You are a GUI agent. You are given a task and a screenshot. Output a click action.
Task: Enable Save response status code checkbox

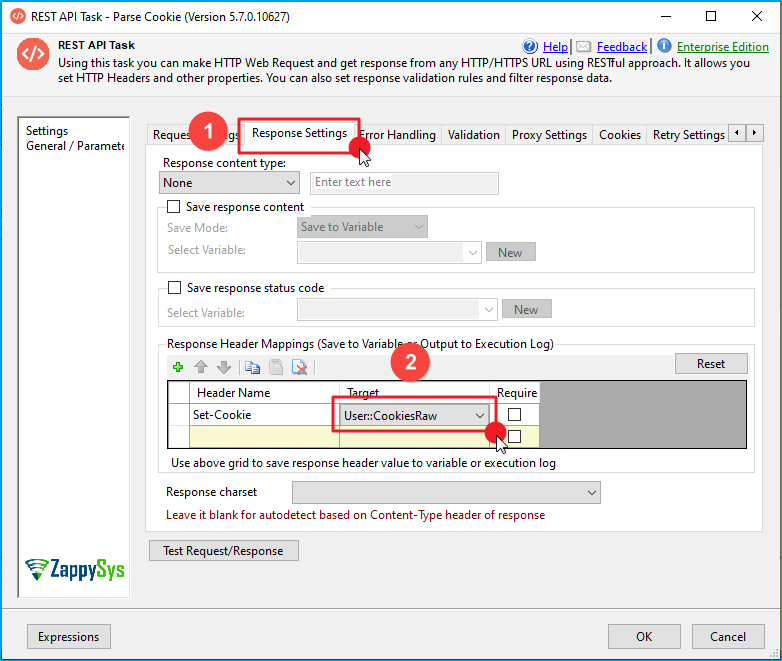(174, 288)
